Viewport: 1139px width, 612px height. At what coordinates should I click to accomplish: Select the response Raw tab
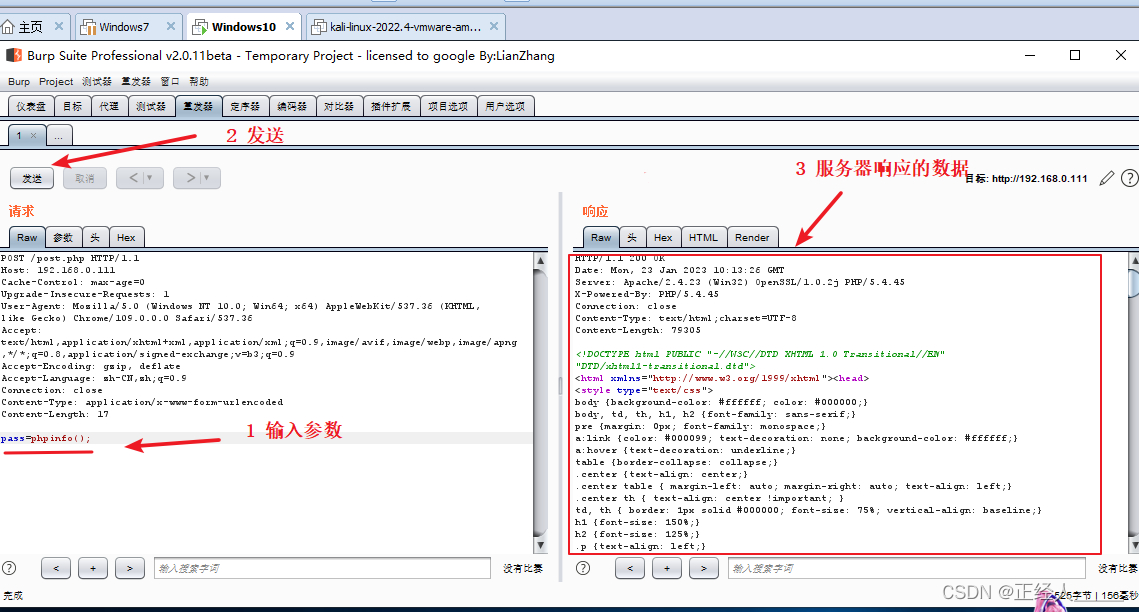[x=601, y=237]
